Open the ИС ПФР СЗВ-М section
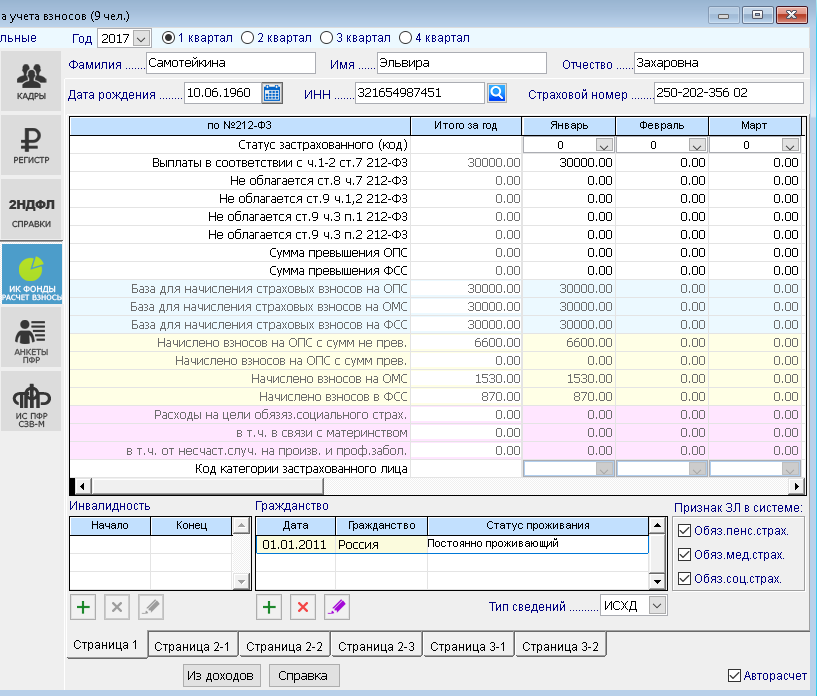Screen dimensions: 817x696 tap(31, 401)
